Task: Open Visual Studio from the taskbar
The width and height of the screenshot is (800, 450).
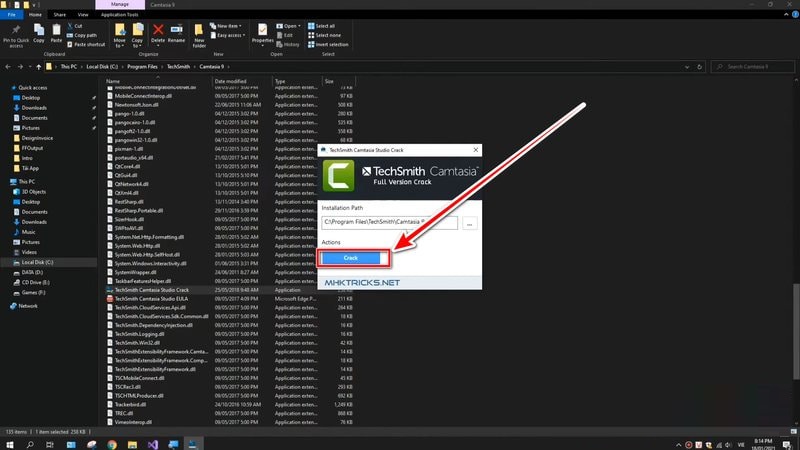Action: tap(153, 444)
